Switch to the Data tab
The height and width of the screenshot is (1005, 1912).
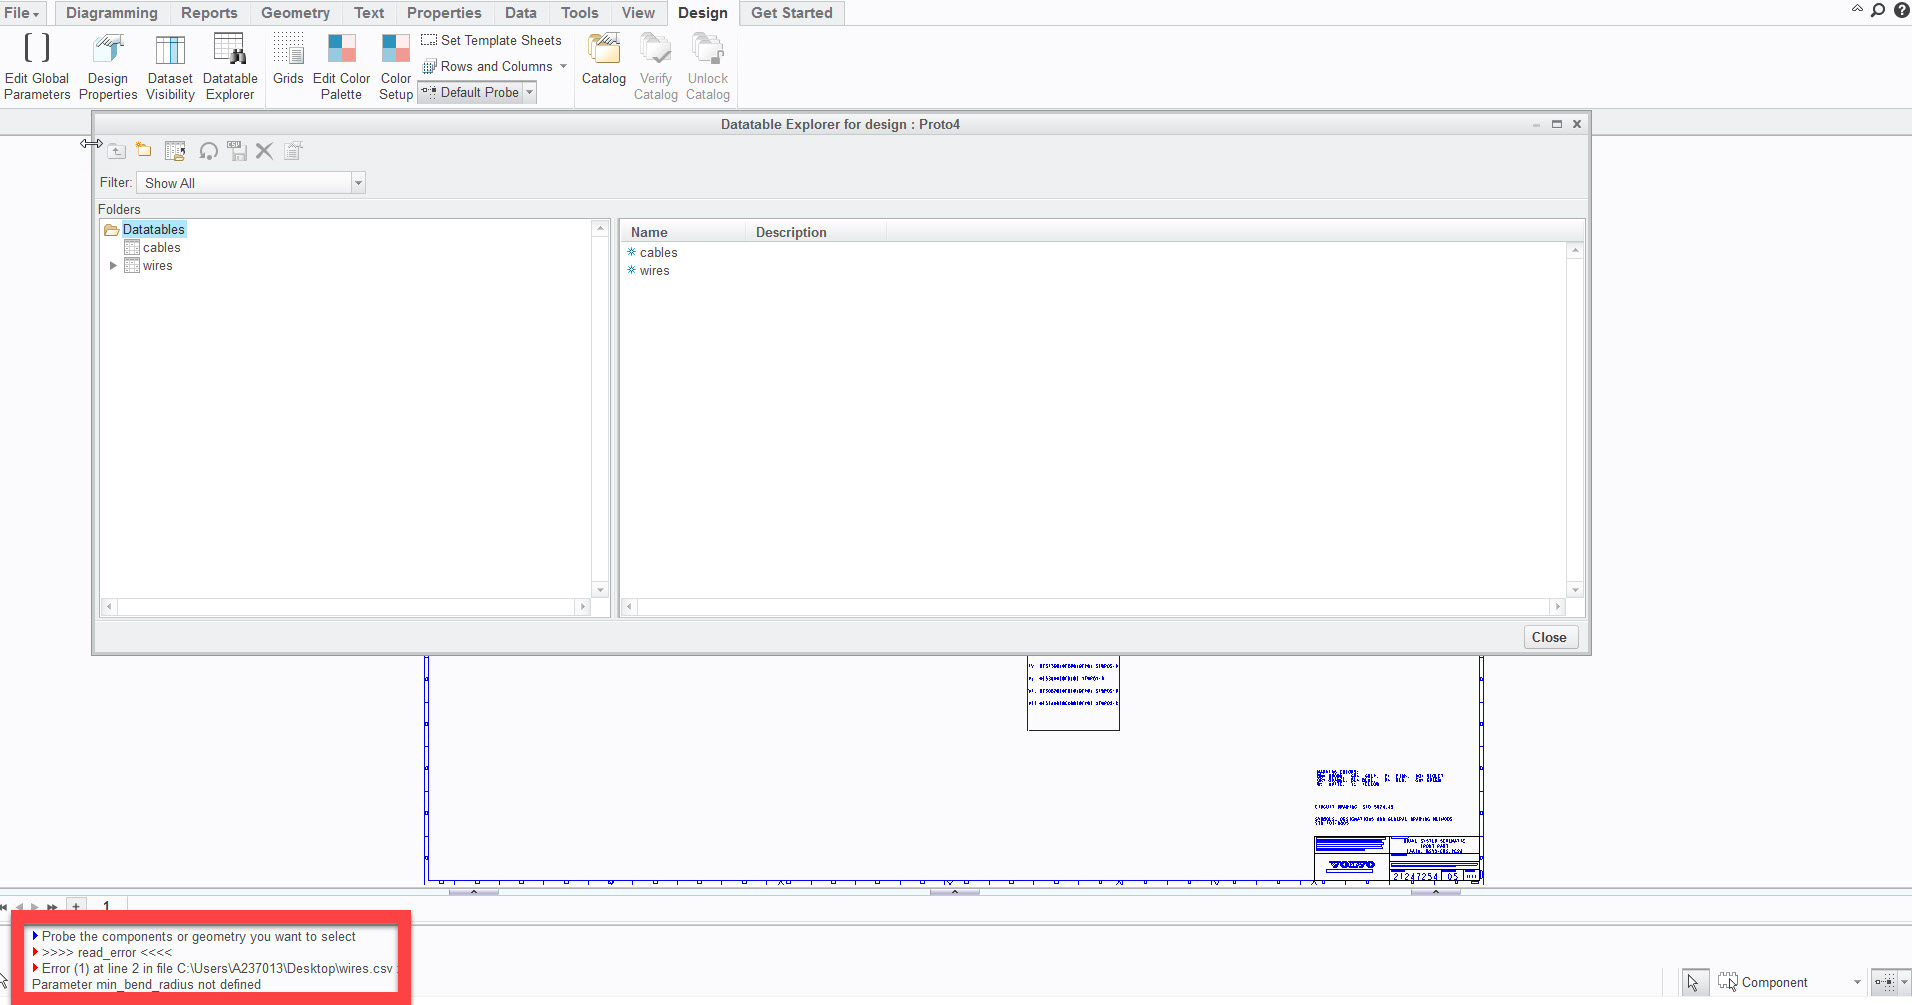tap(521, 13)
